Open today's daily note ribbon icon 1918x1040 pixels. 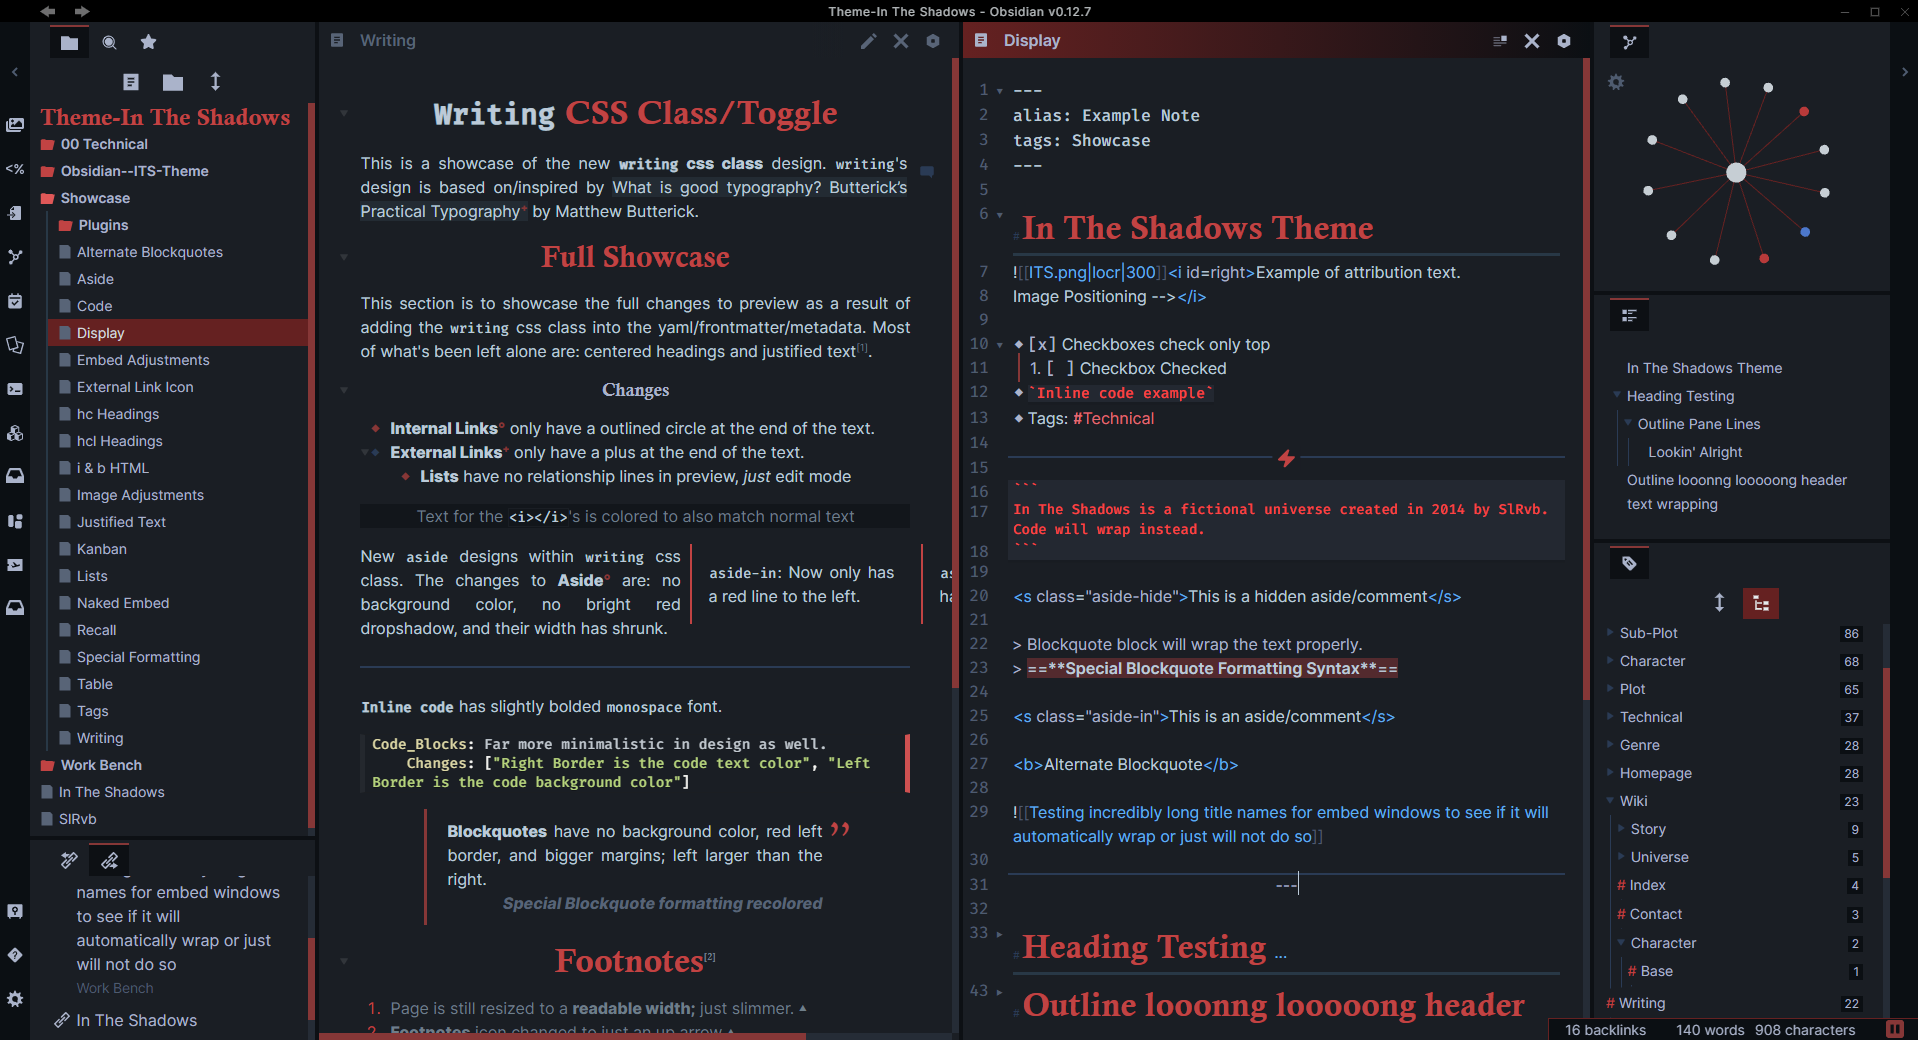(x=15, y=301)
